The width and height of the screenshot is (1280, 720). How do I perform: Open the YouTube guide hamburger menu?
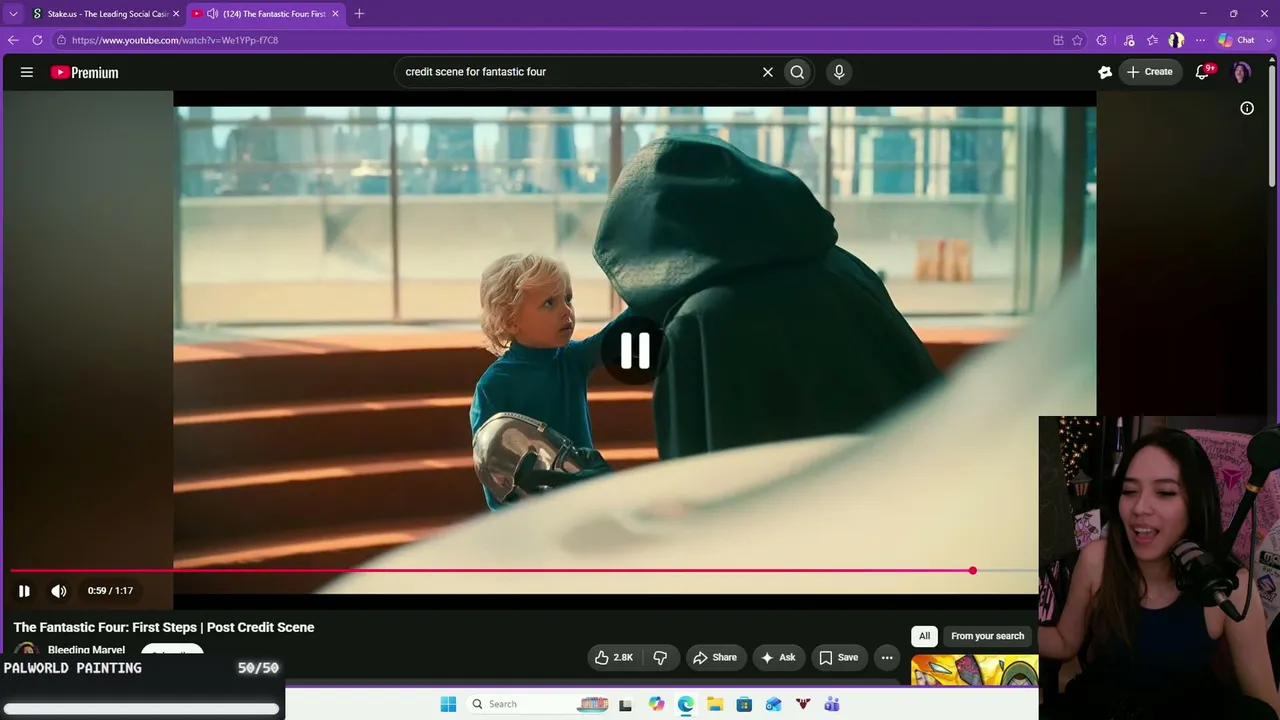click(27, 72)
